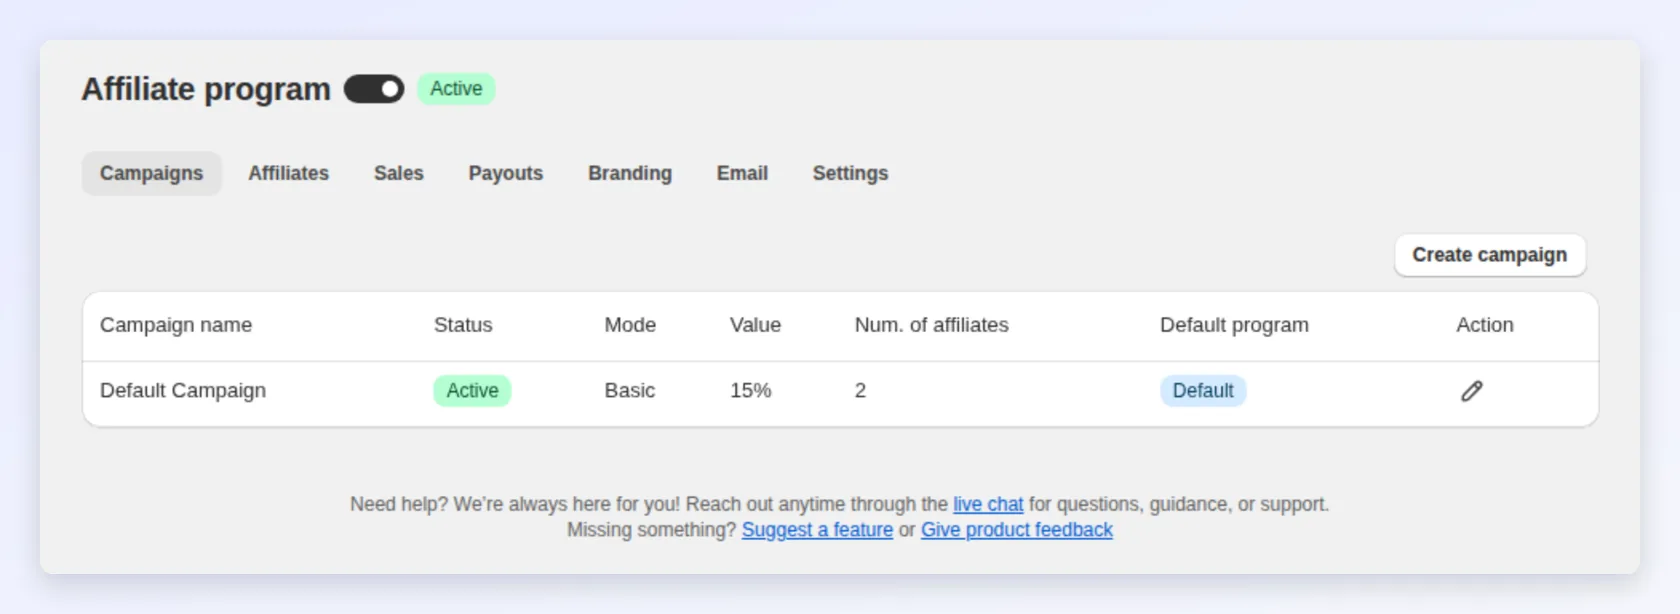The height and width of the screenshot is (614, 1680).
Task: Open the live chat link
Action: (988, 504)
